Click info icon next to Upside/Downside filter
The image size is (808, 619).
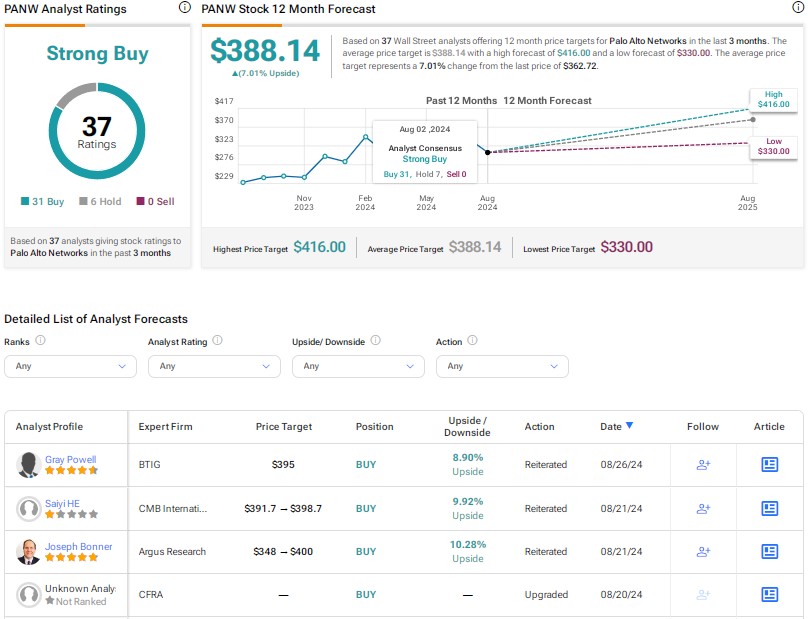376,341
